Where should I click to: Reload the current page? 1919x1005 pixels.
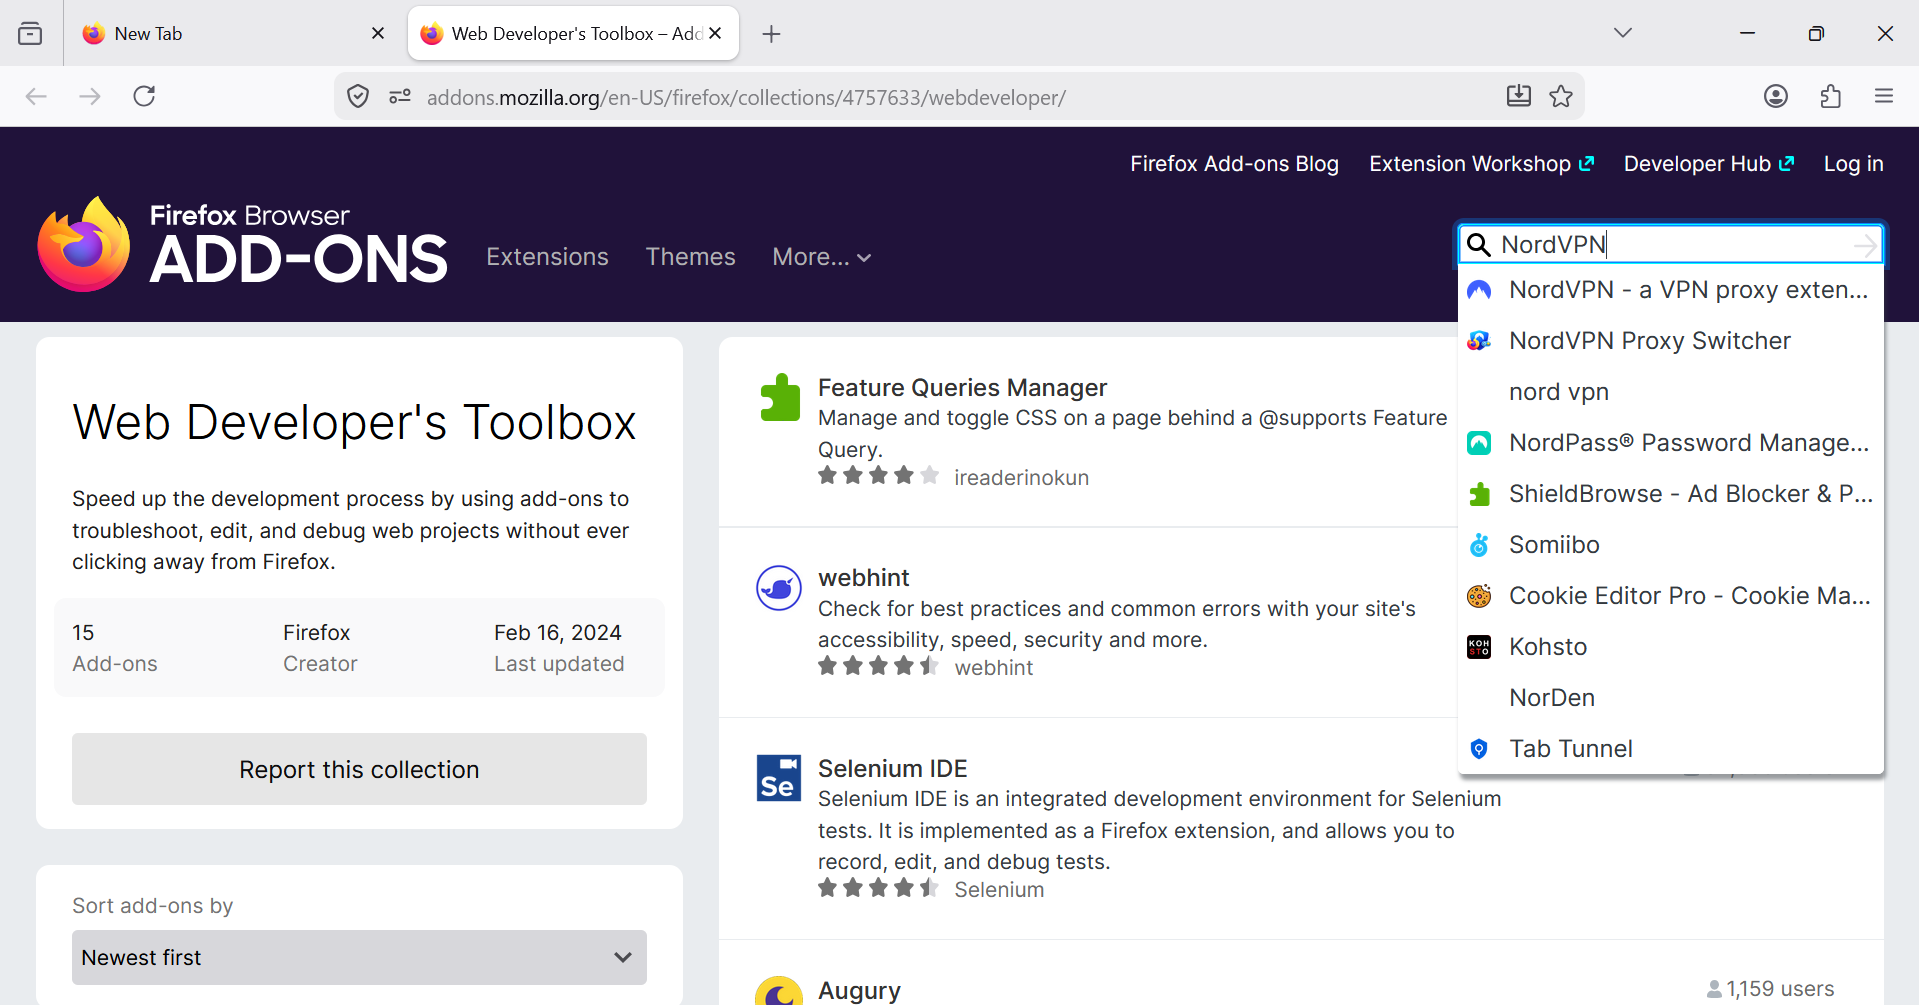tap(144, 97)
